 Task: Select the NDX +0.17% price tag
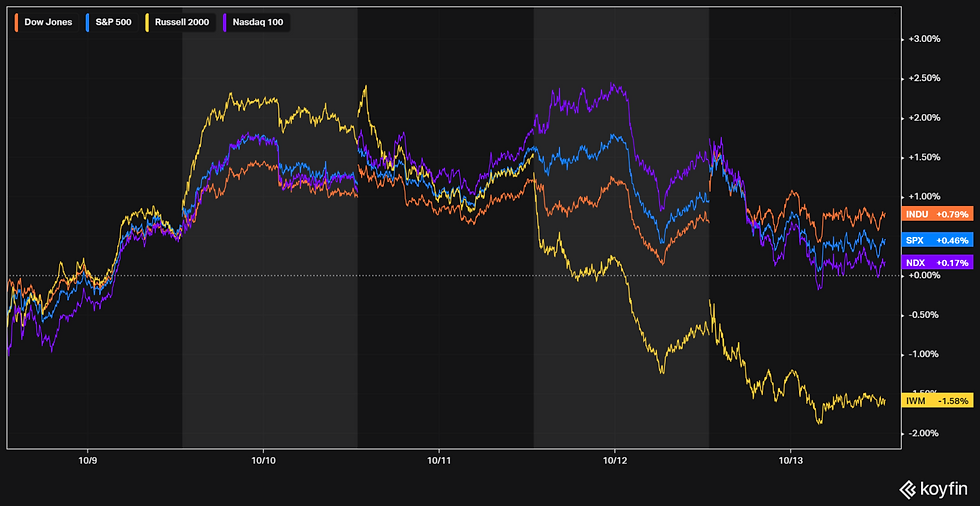click(938, 262)
